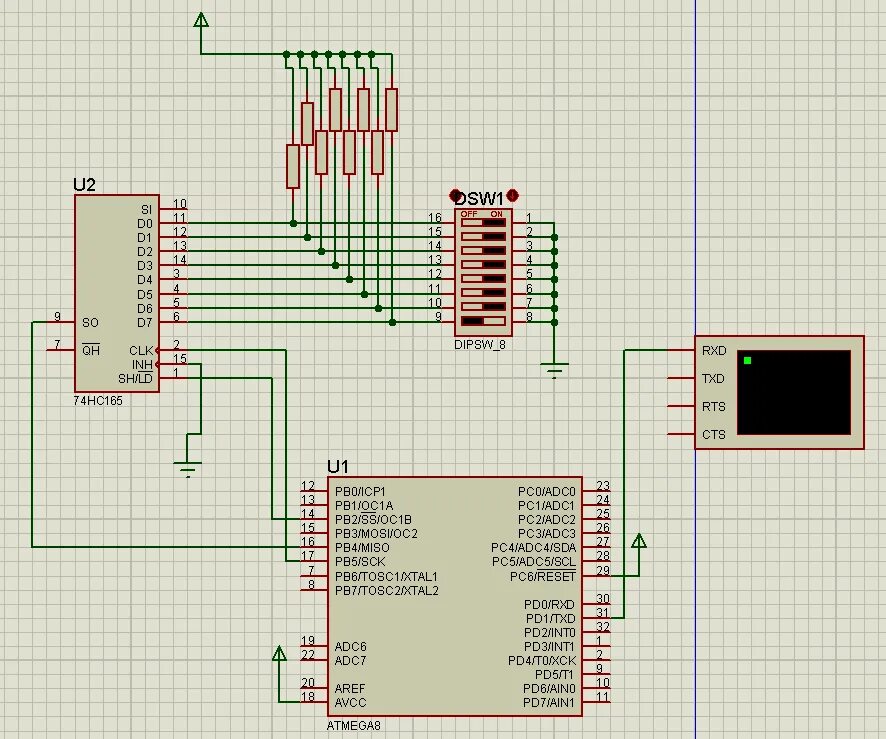Click the PB5/SCK pin label
The width and height of the screenshot is (886, 739).
tap(360, 562)
